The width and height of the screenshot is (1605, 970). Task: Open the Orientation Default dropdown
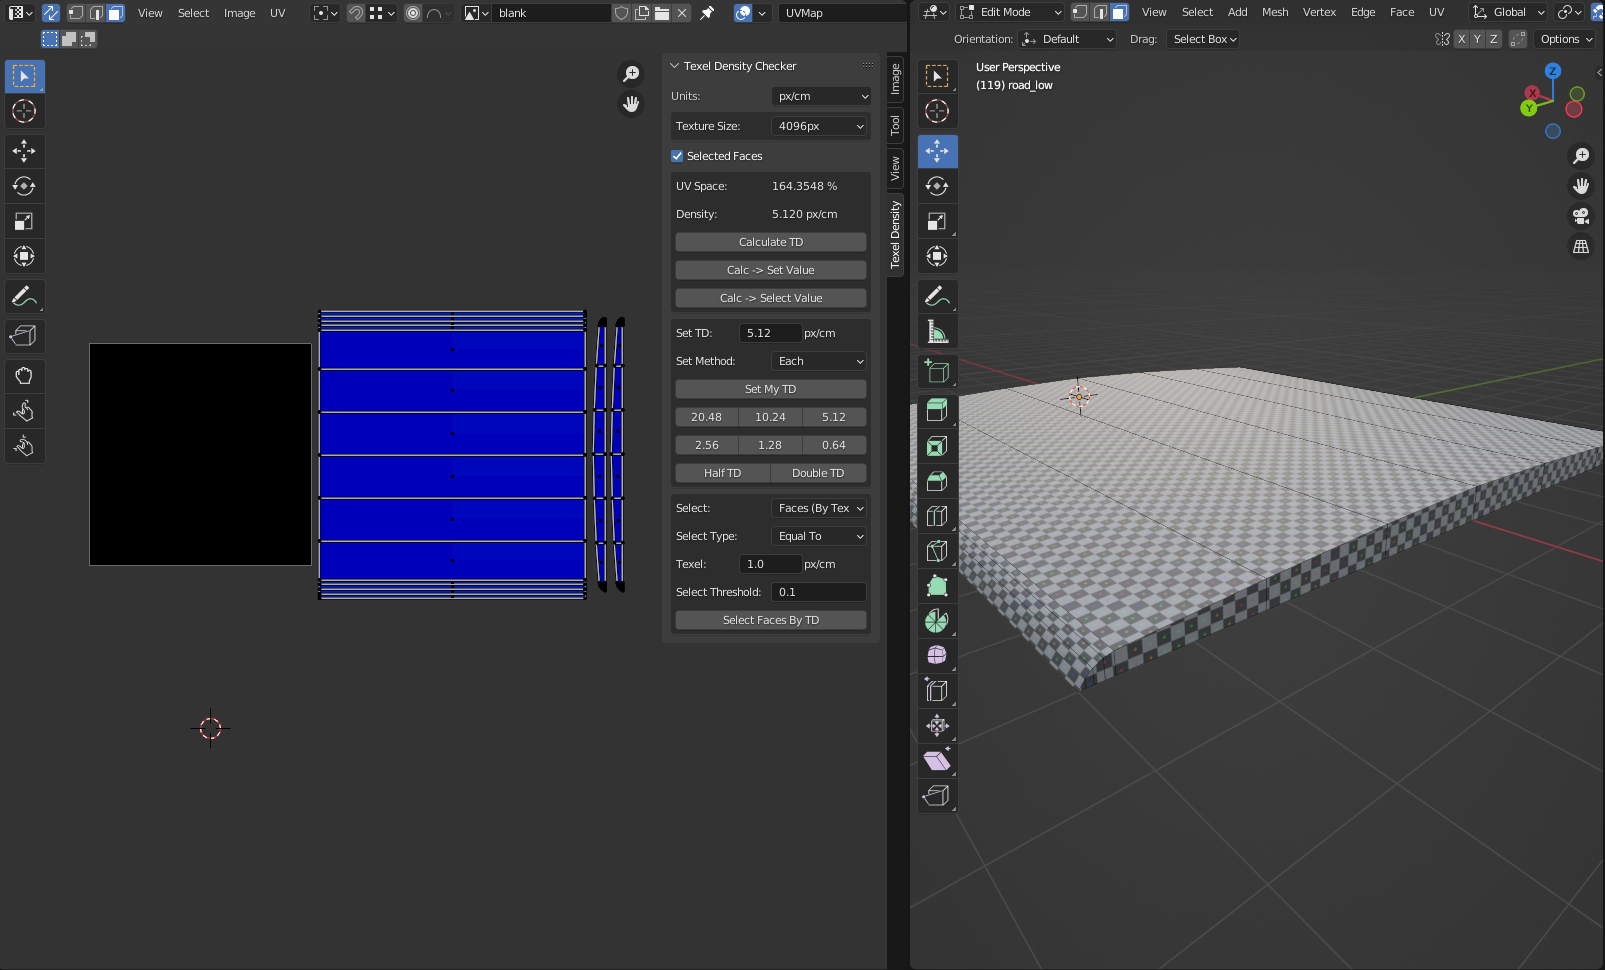[1067, 39]
